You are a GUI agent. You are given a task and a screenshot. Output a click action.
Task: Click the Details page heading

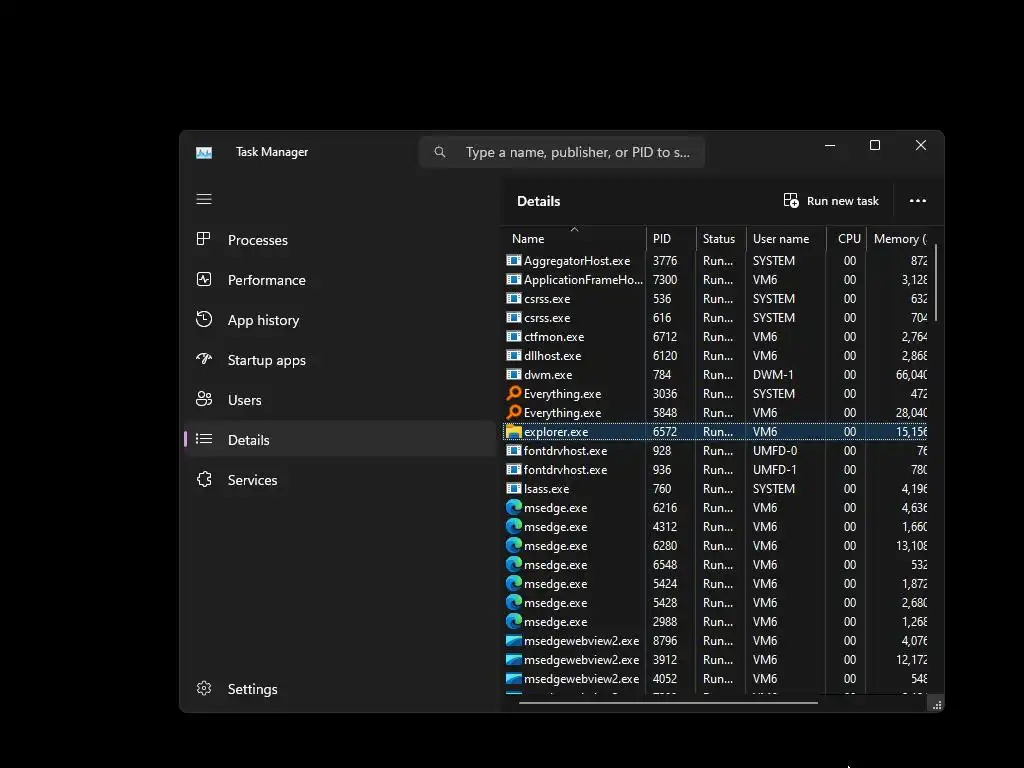(538, 201)
